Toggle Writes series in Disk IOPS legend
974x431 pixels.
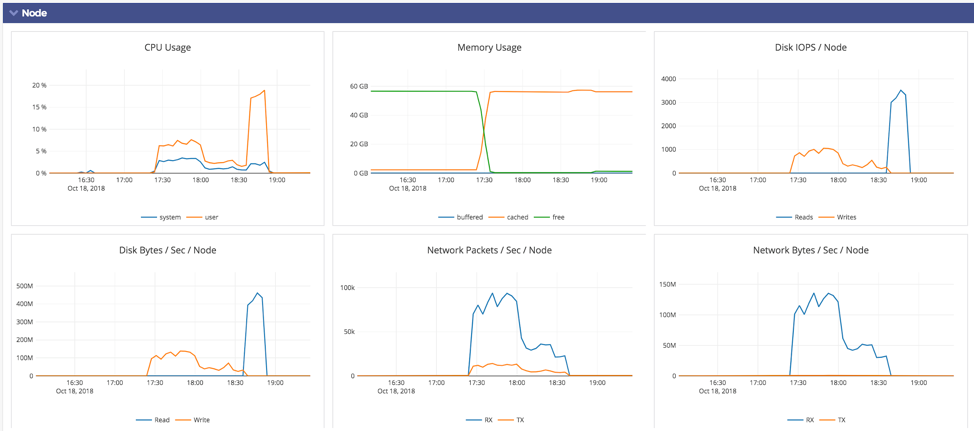coord(845,217)
